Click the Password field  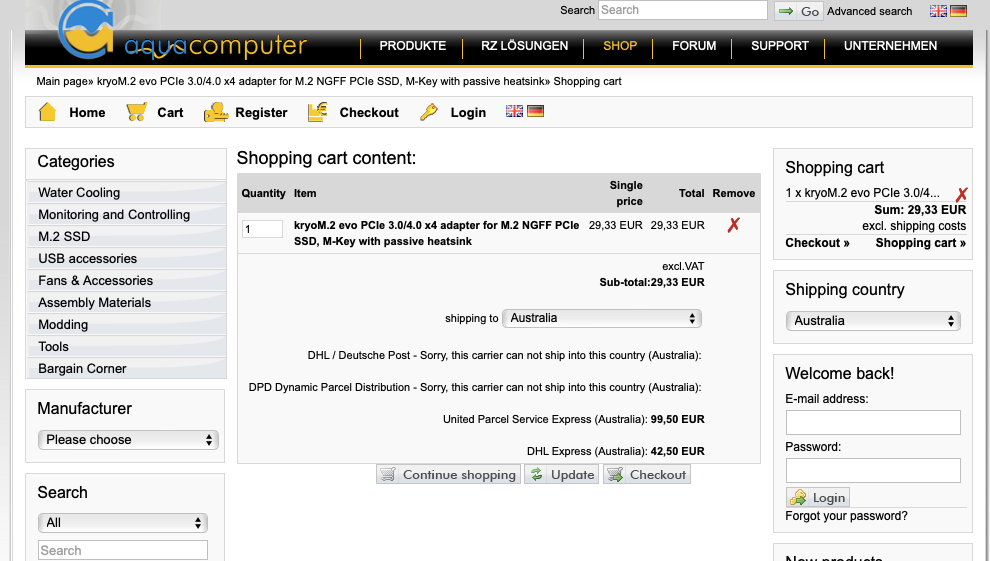(x=873, y=471)
